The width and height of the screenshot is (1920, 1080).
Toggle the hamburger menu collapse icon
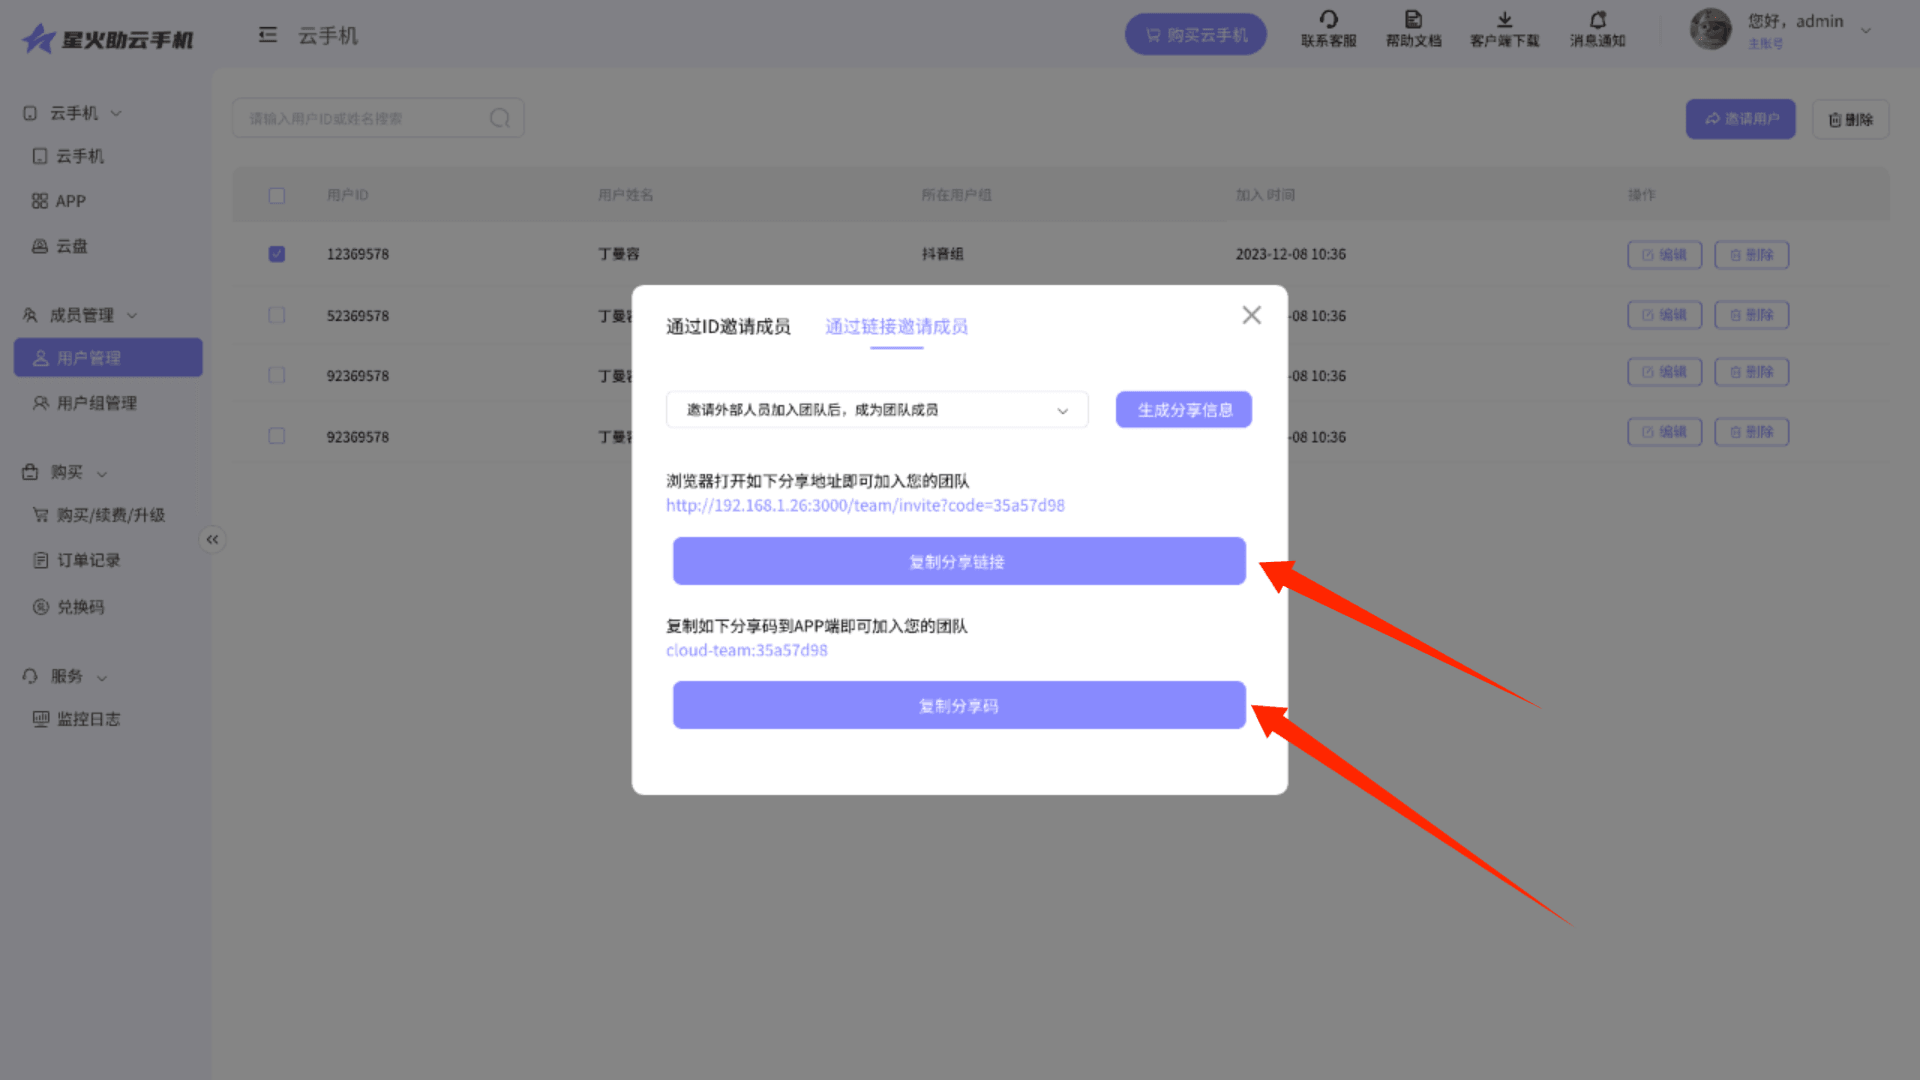coord(267,35)
